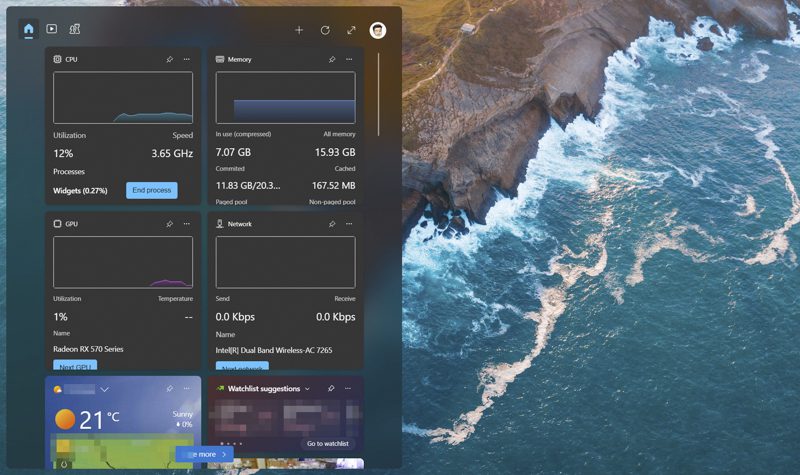The image size is (800, 475).
Task: Pin the Watchlist suggestions widget
Action: click(x=331, y=388)
